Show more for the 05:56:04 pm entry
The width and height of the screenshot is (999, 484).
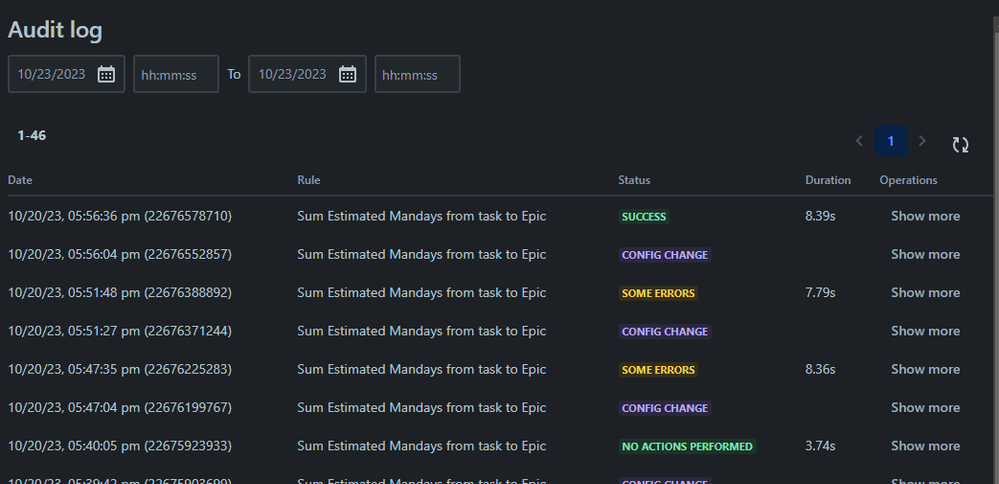[925, 254]
